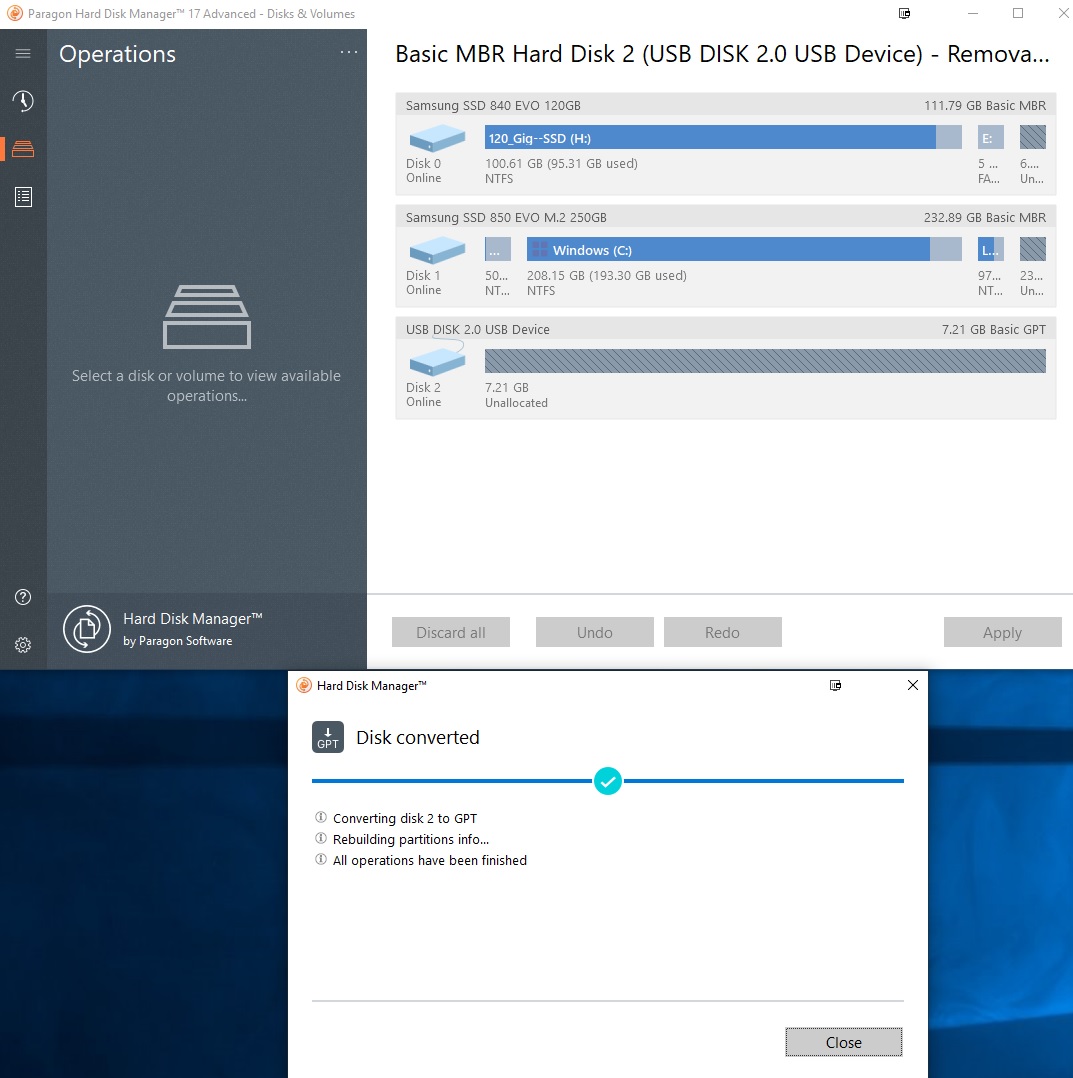Click the 100.61 GB (95.31 GB used) text

tap(561, 164)
